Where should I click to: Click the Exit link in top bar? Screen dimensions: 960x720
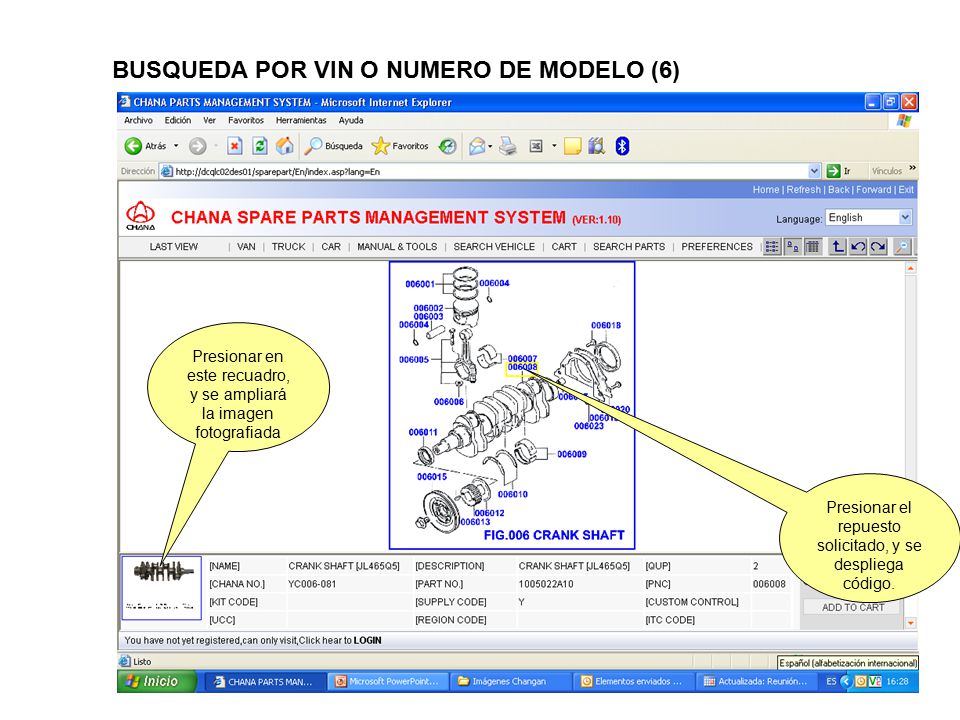coord(906,190)
